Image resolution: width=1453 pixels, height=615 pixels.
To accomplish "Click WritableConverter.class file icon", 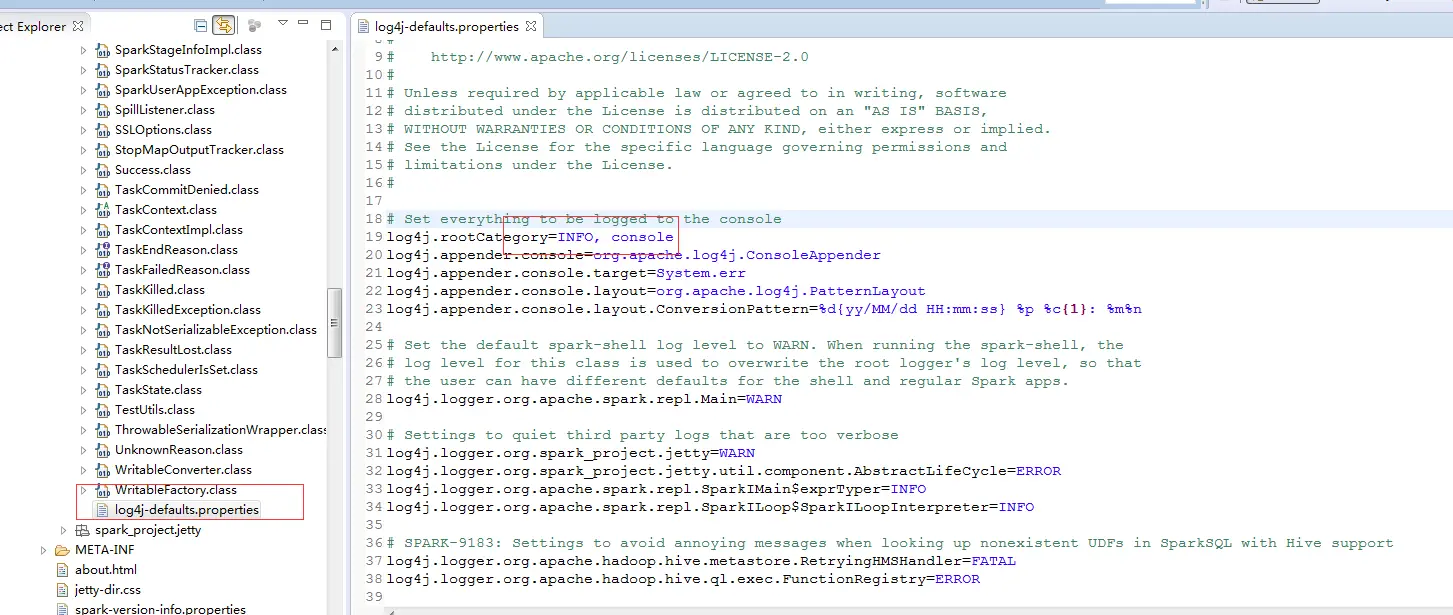I will (102, 470).
